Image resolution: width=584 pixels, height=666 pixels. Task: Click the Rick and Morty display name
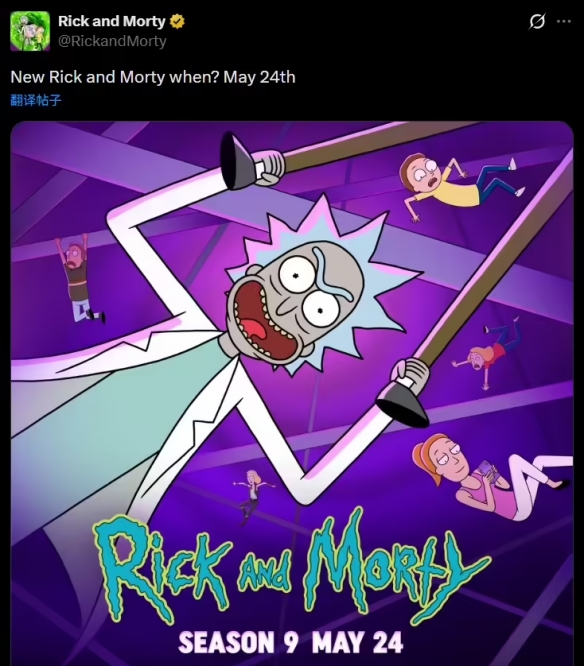click(x=112, y=21)
